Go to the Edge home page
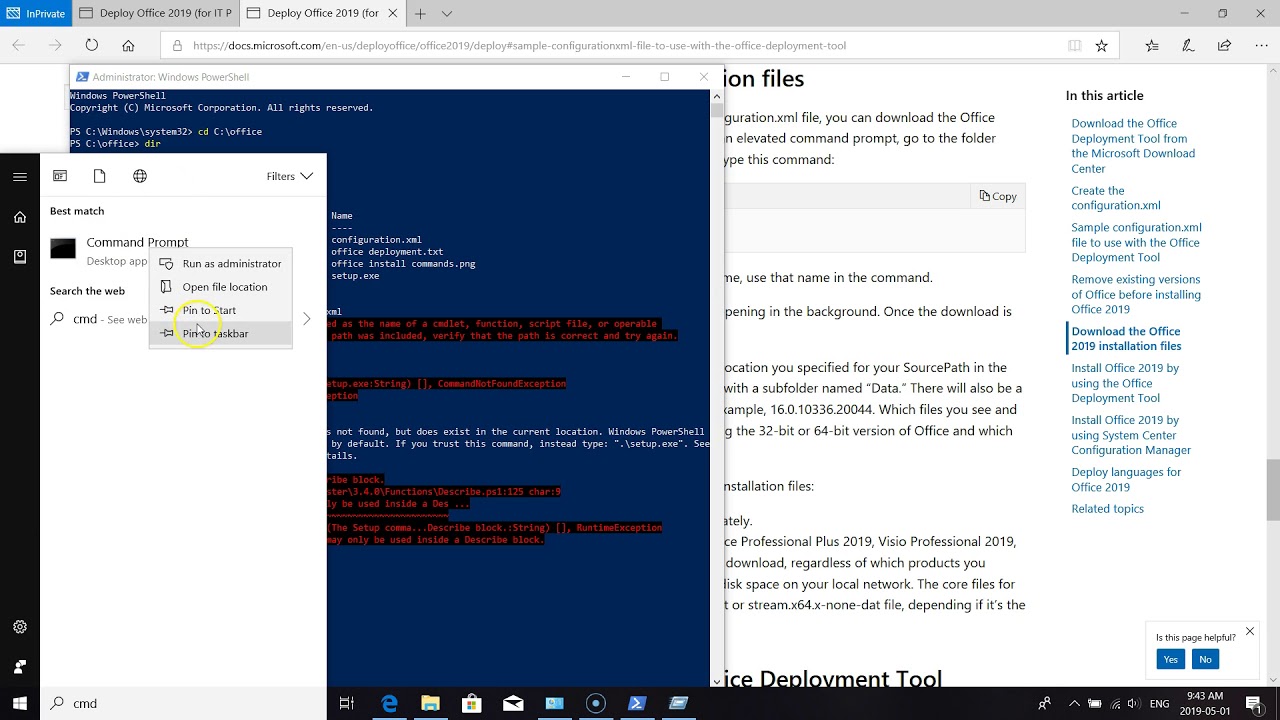Screen dimensions: 1280x720 point(128,45)
